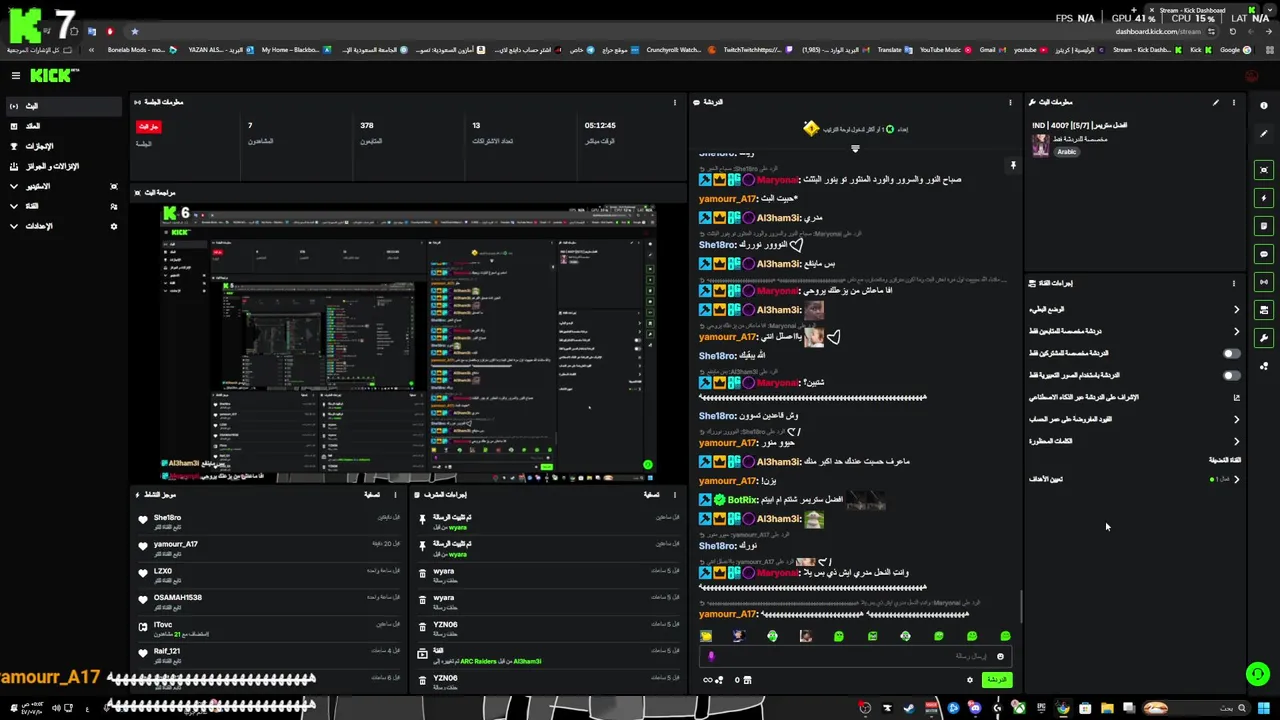1280x720 pixels.
Task: Select the yellow duck emote in the quick emote row
Action: pos(706,636)
